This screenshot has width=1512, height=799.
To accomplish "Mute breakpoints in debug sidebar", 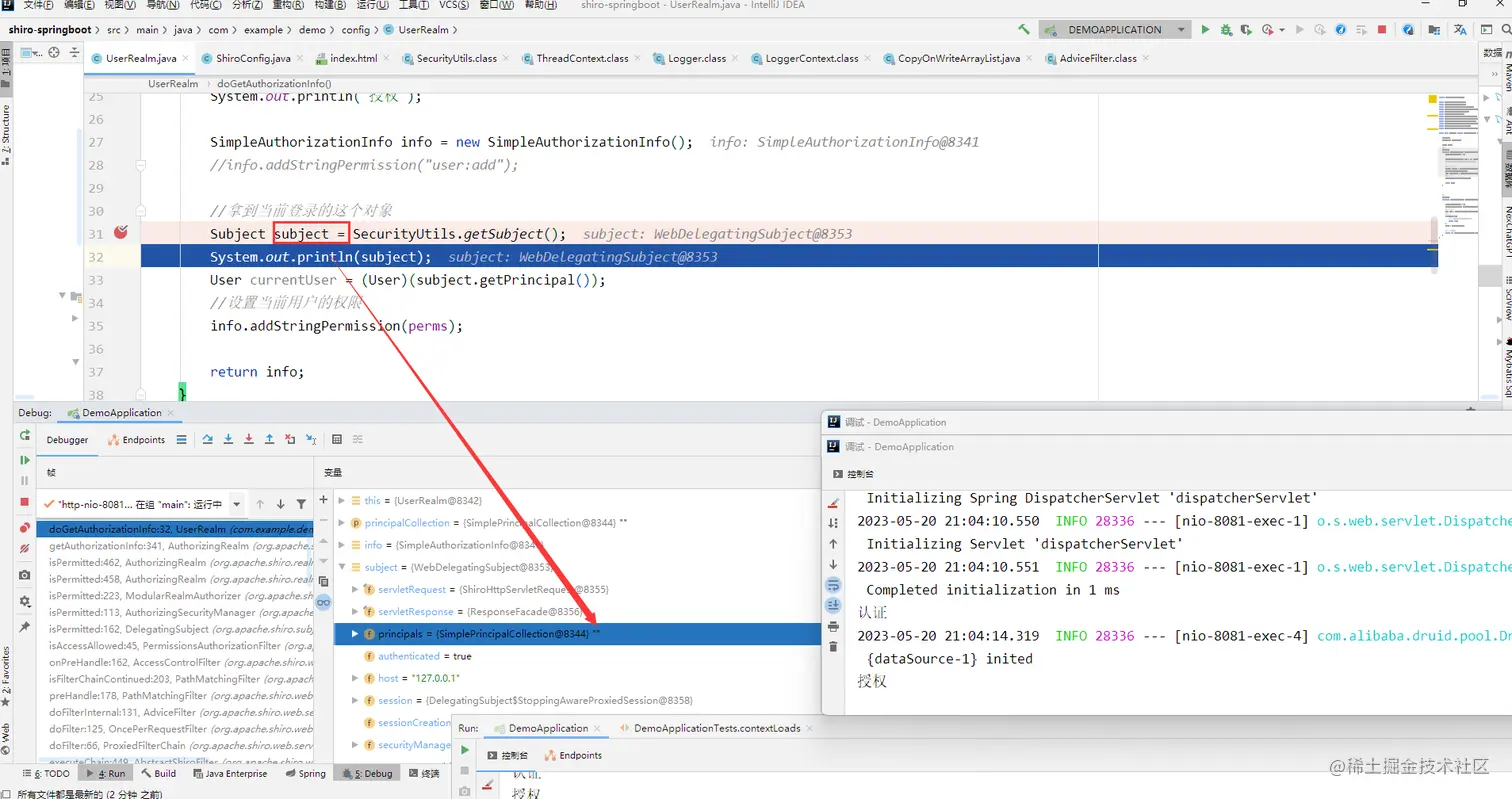I will 25,549.
